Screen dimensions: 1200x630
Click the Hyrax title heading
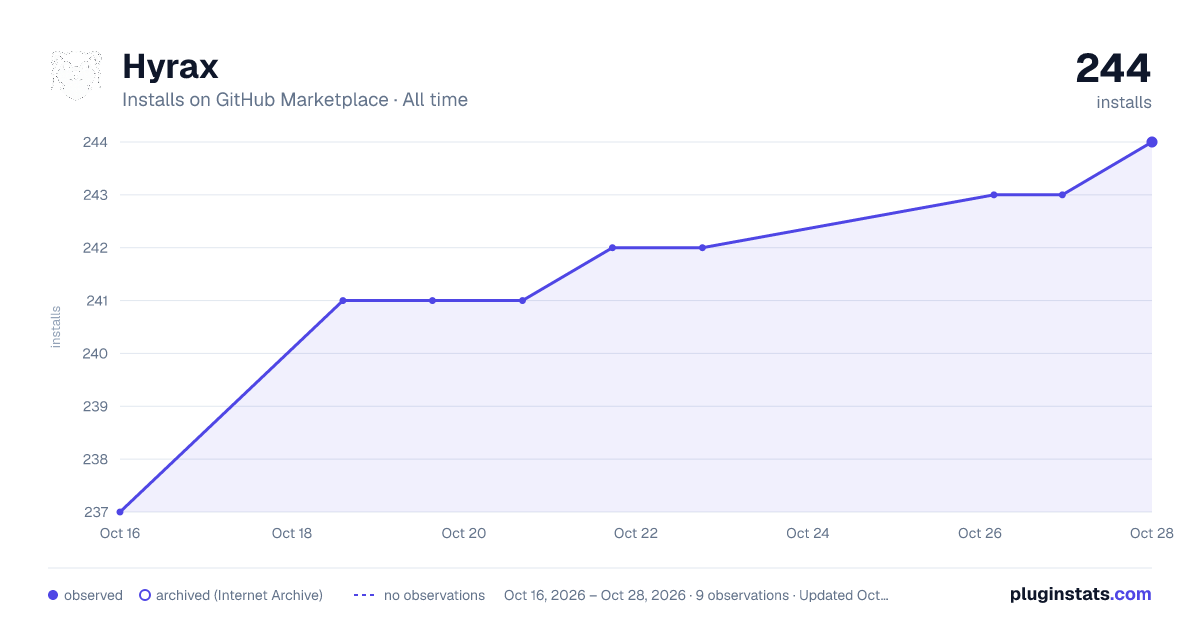(170, 67)
